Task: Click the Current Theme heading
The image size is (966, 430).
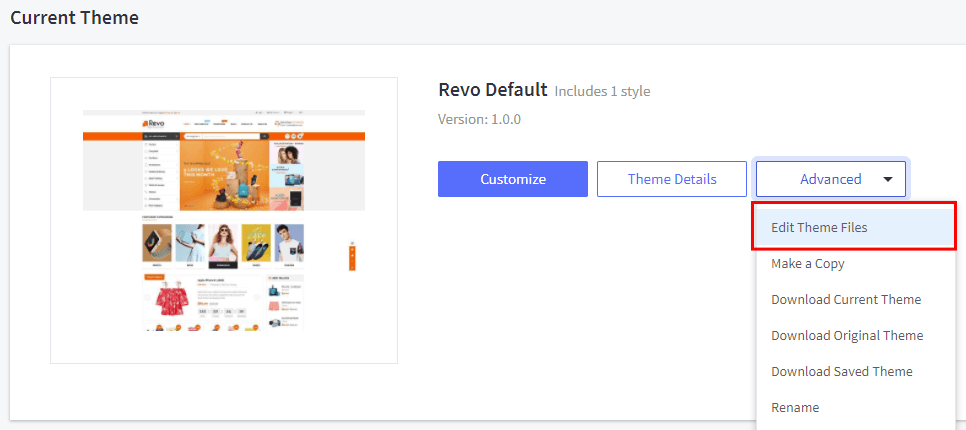Action: [75, 18]
